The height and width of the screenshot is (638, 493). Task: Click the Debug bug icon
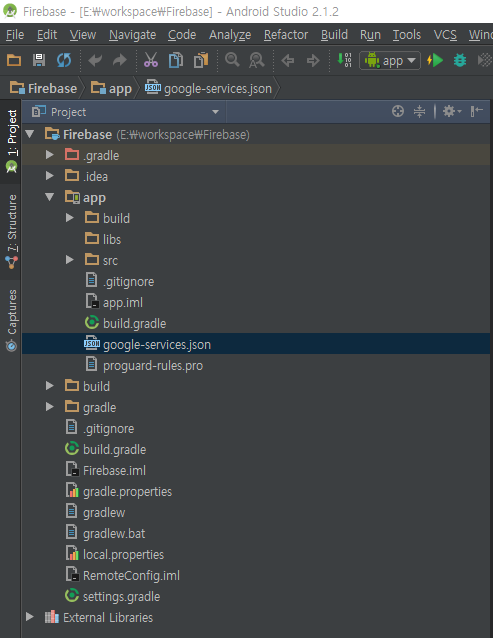pyautogui.click(x=460, y=60)
